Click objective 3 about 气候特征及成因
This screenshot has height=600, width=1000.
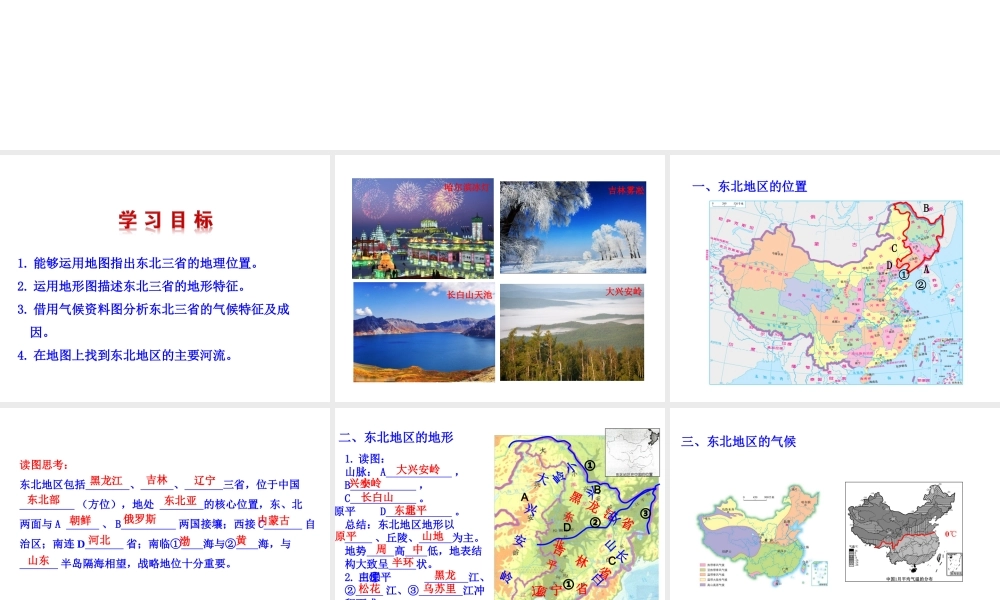pos(153,321)
